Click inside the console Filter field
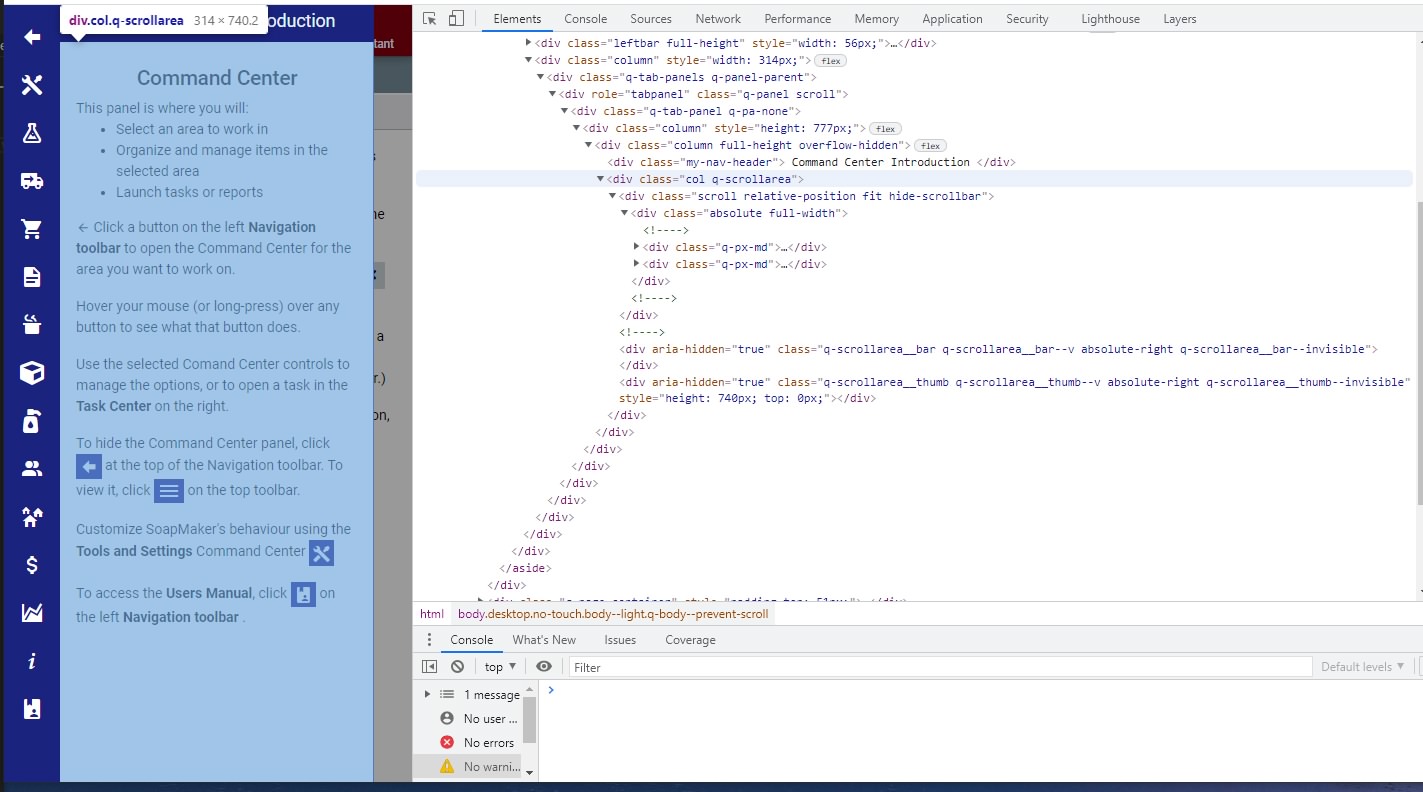 700,665
